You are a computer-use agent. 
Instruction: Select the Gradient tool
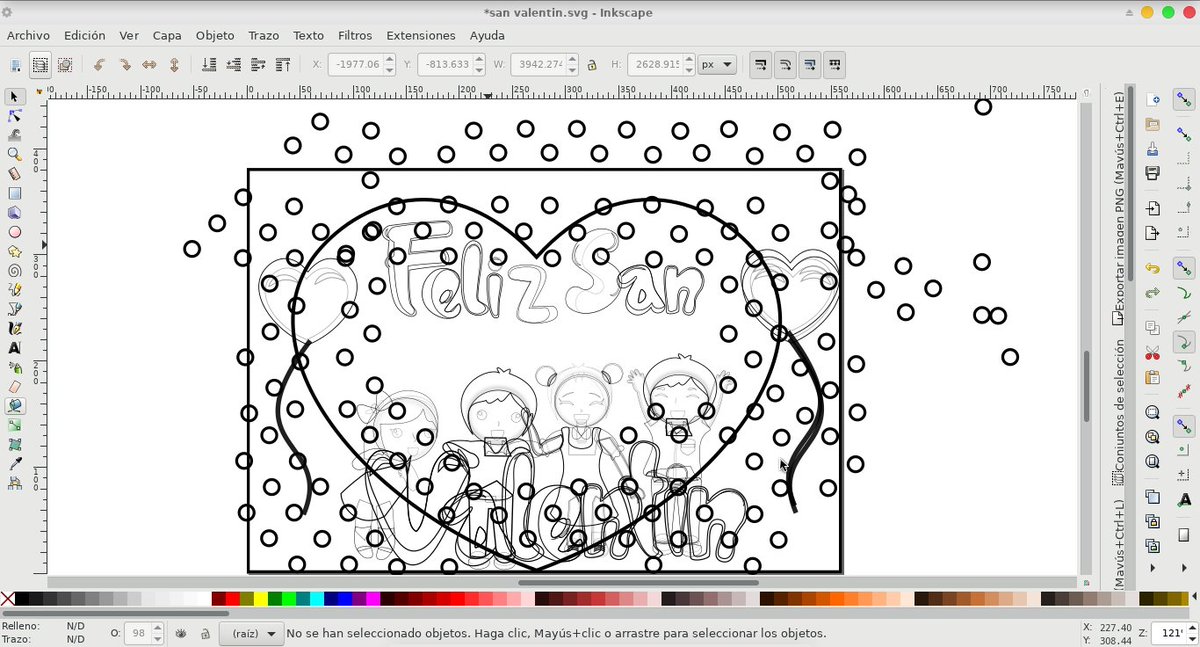click(15, 425)
